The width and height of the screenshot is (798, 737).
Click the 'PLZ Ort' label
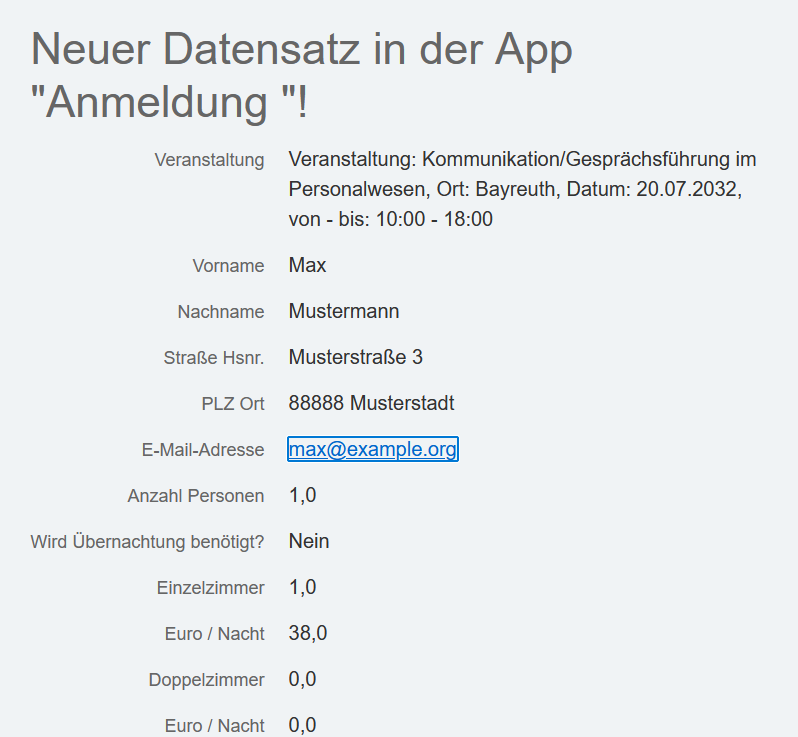pos(233,404)
